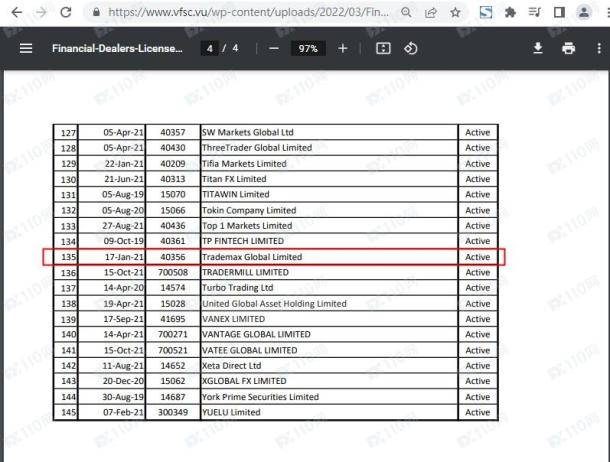Fit PDF to page

(383, 49)
